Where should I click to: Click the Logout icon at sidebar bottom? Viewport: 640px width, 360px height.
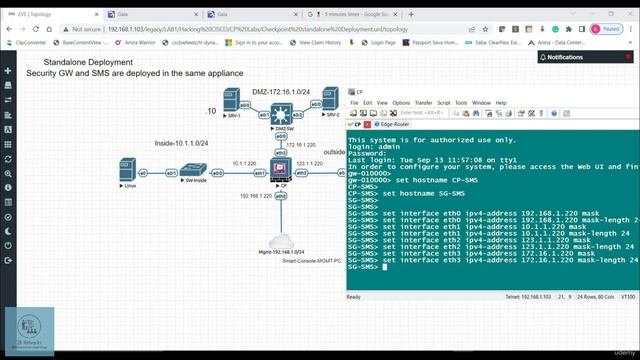[8, 260]
